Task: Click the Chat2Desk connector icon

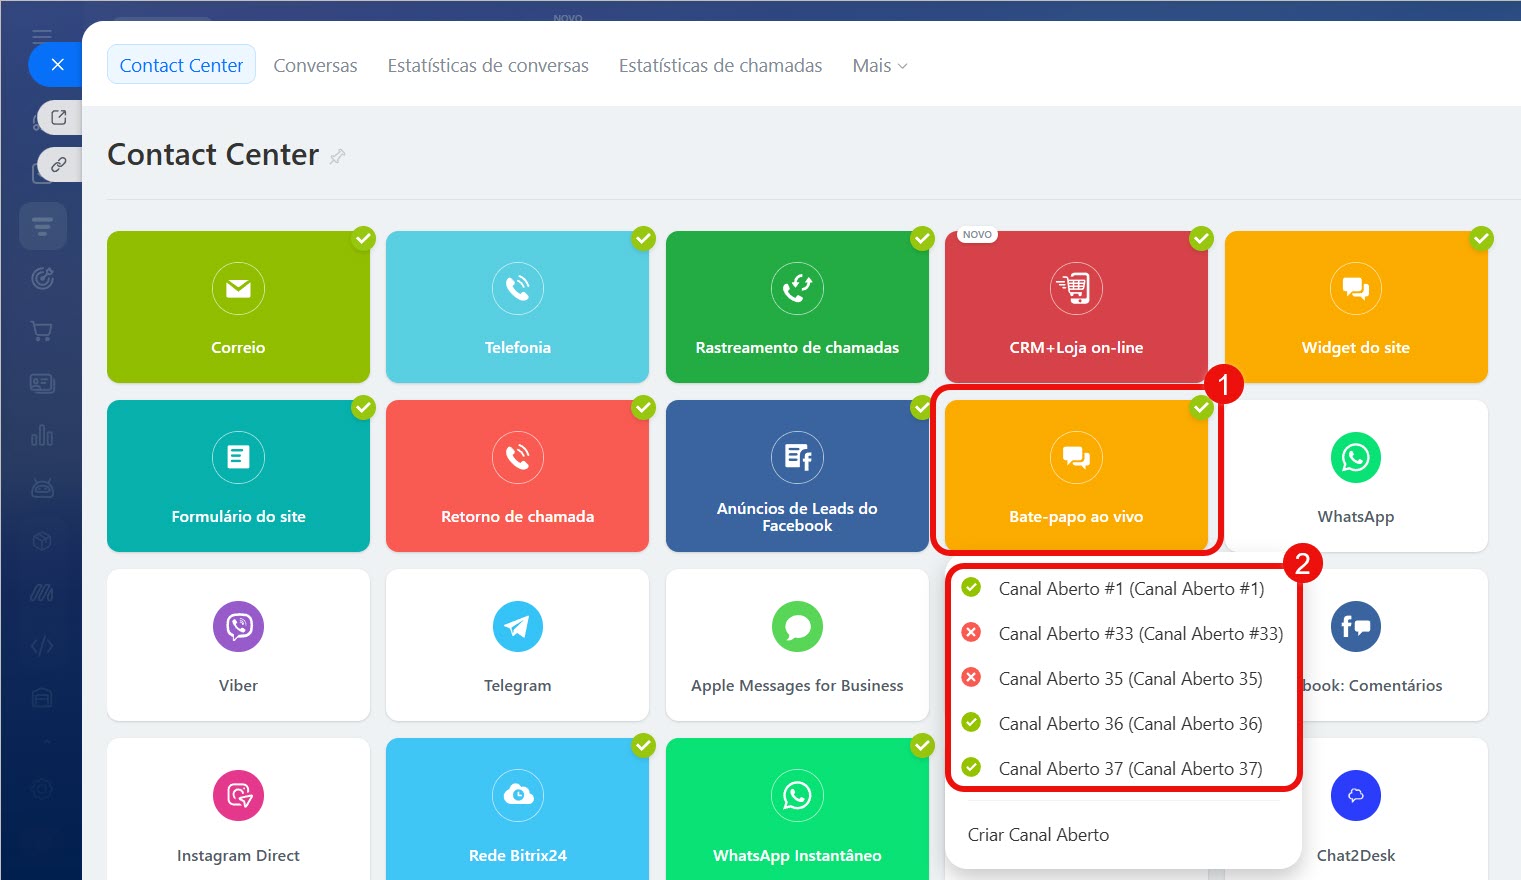Action: 1355,796
